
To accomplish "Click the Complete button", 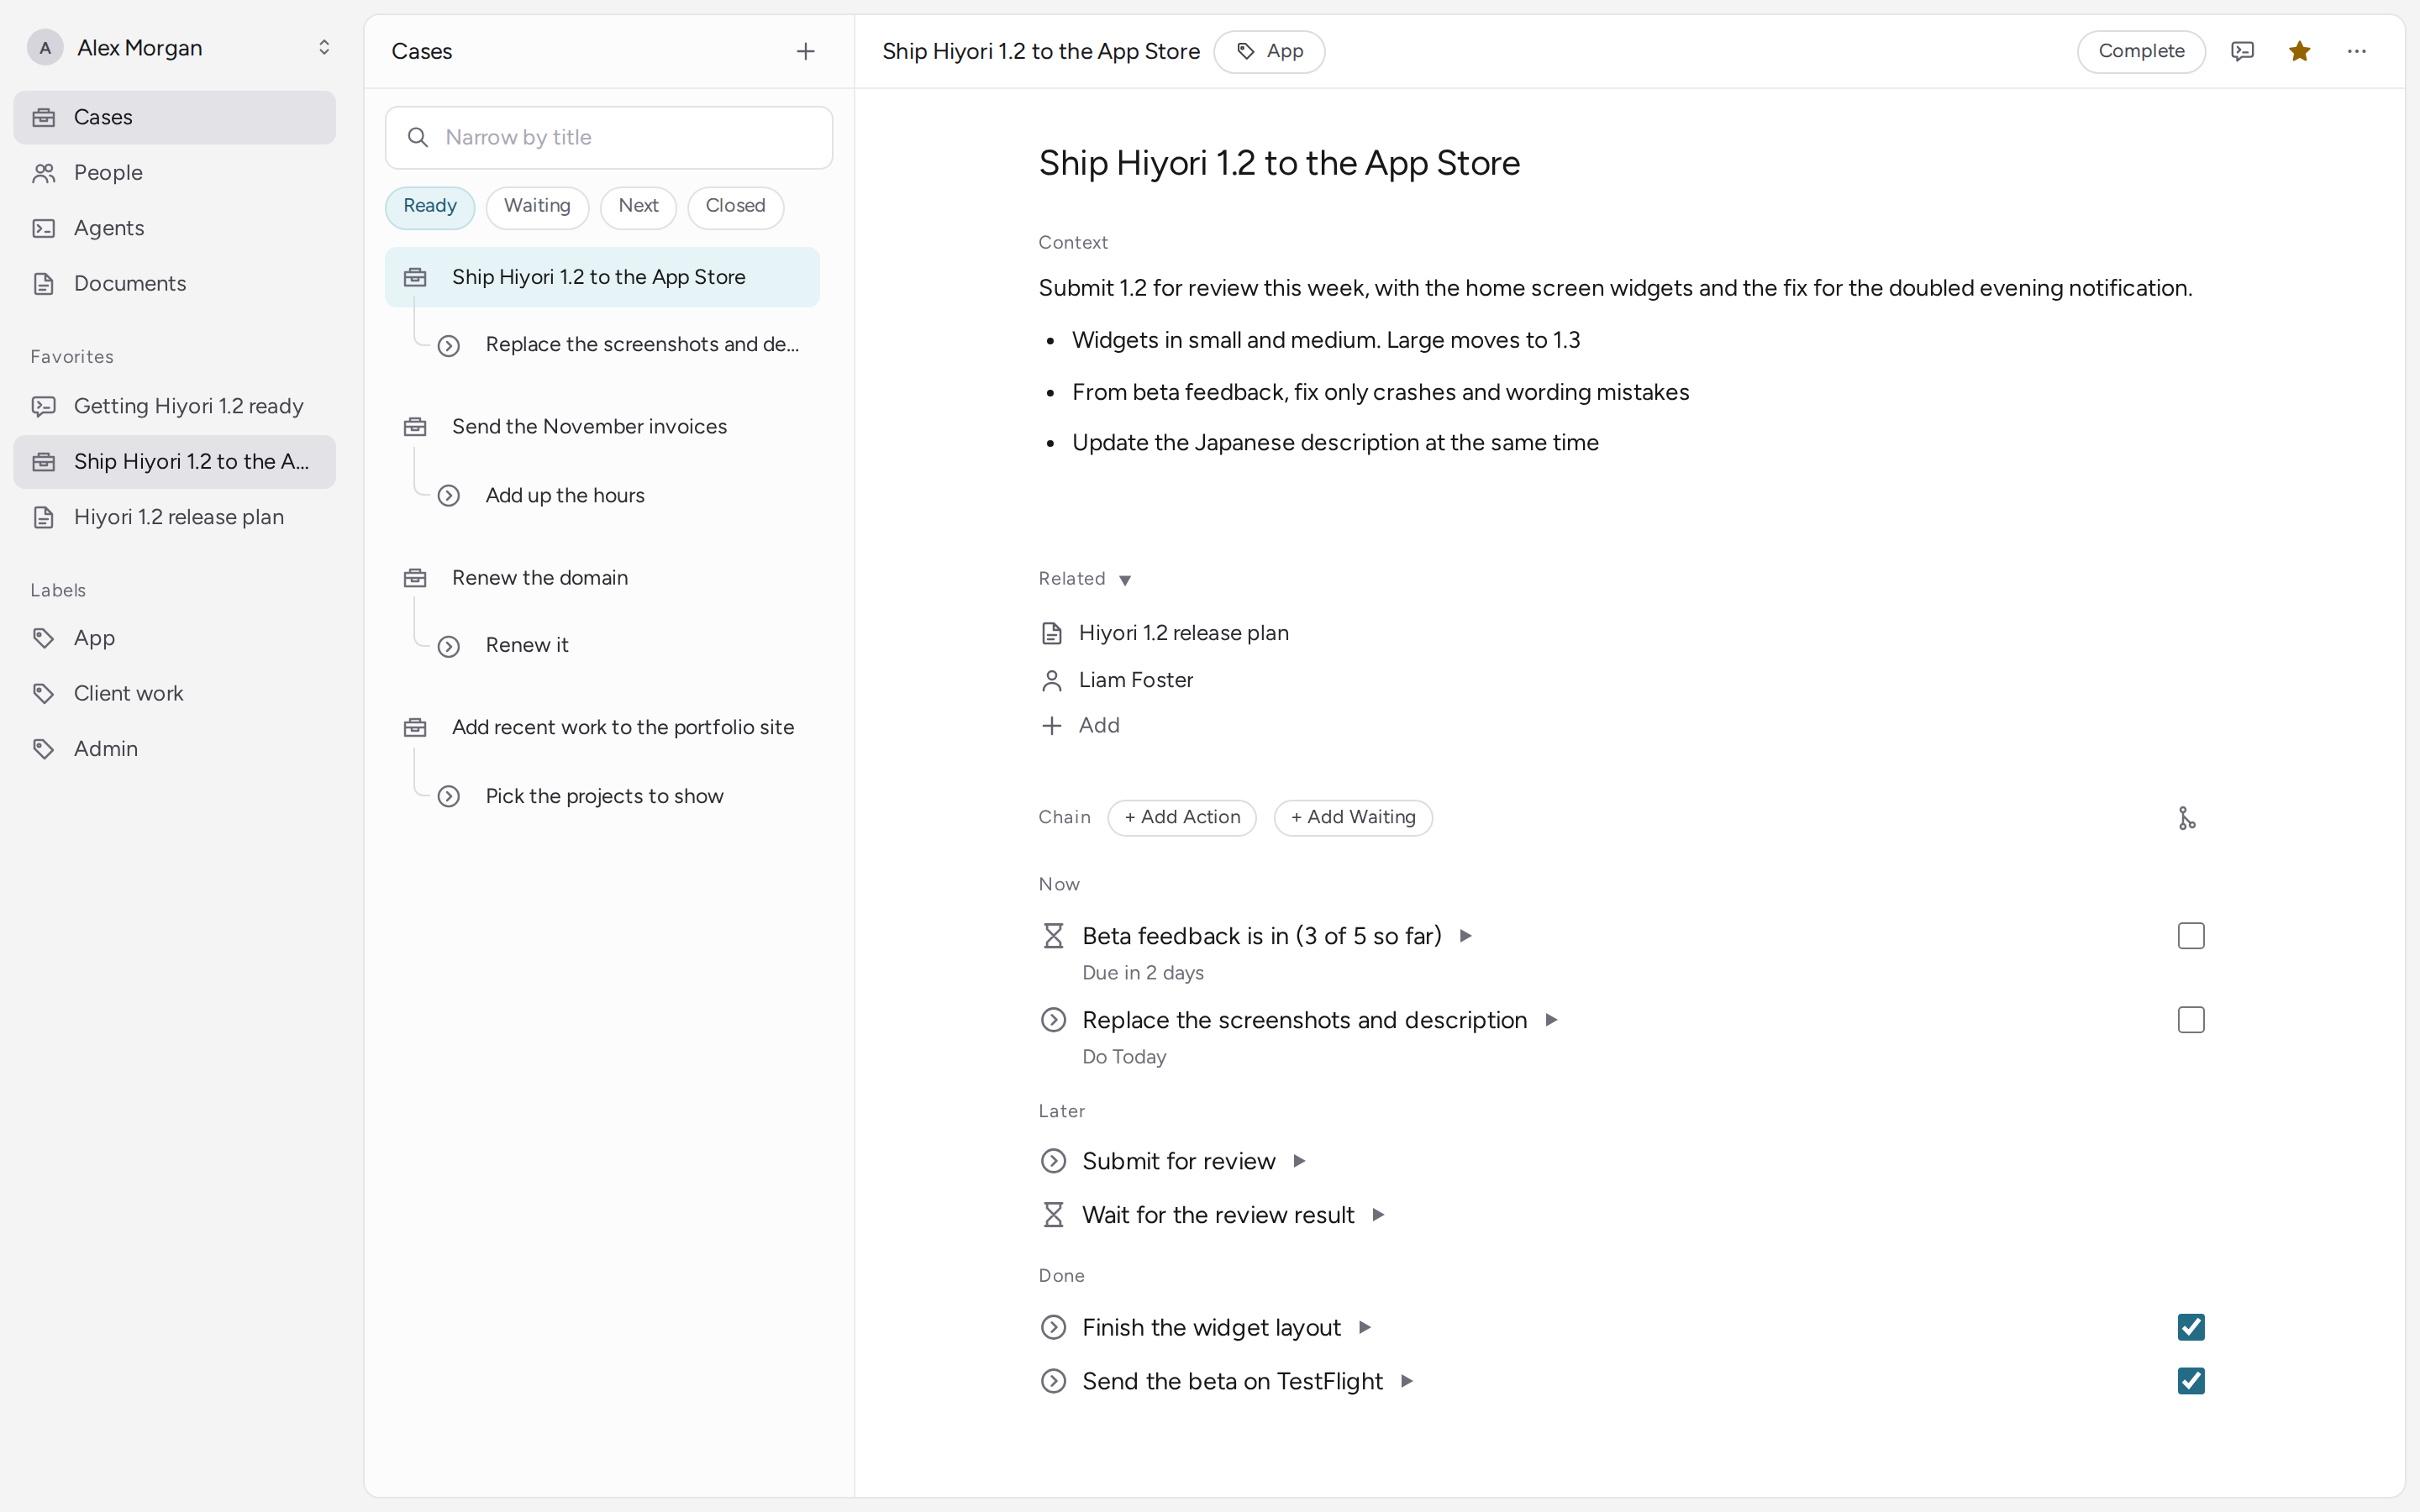I will pos(2141,51).
